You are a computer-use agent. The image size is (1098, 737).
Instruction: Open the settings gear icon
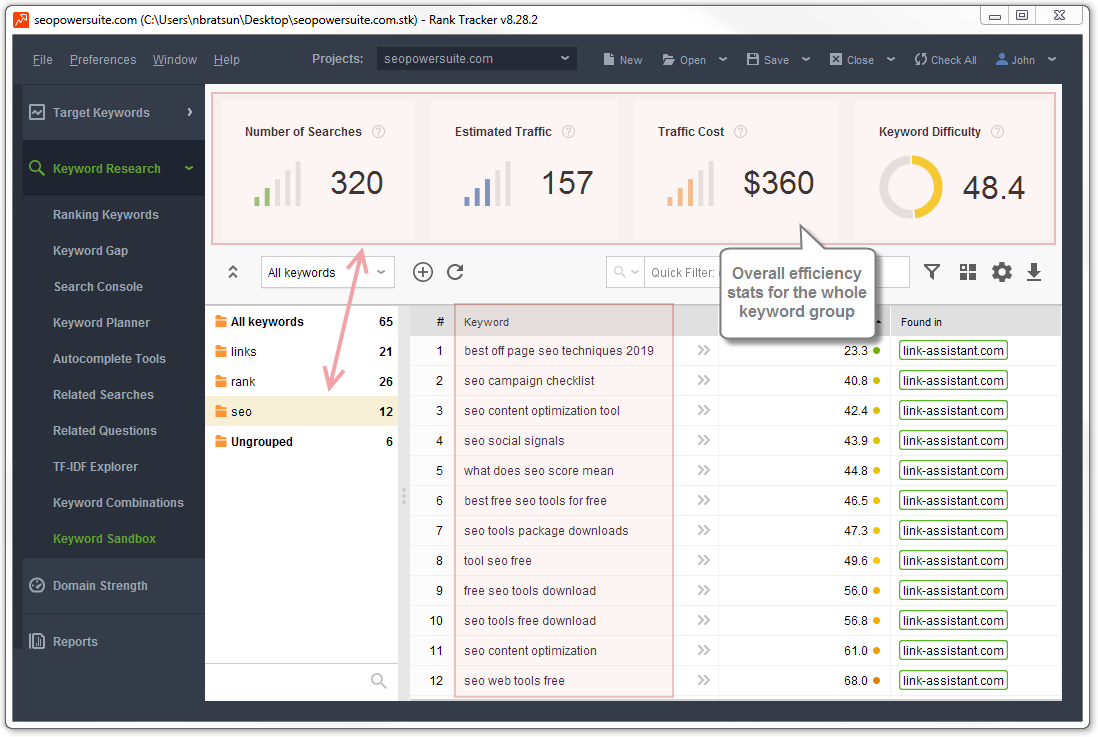[1002, 272]
